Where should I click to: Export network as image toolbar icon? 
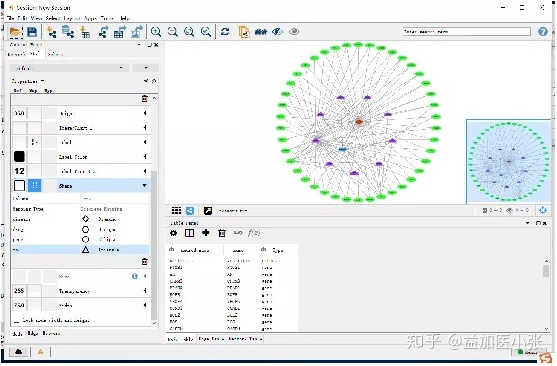click(x=137, y=32)
